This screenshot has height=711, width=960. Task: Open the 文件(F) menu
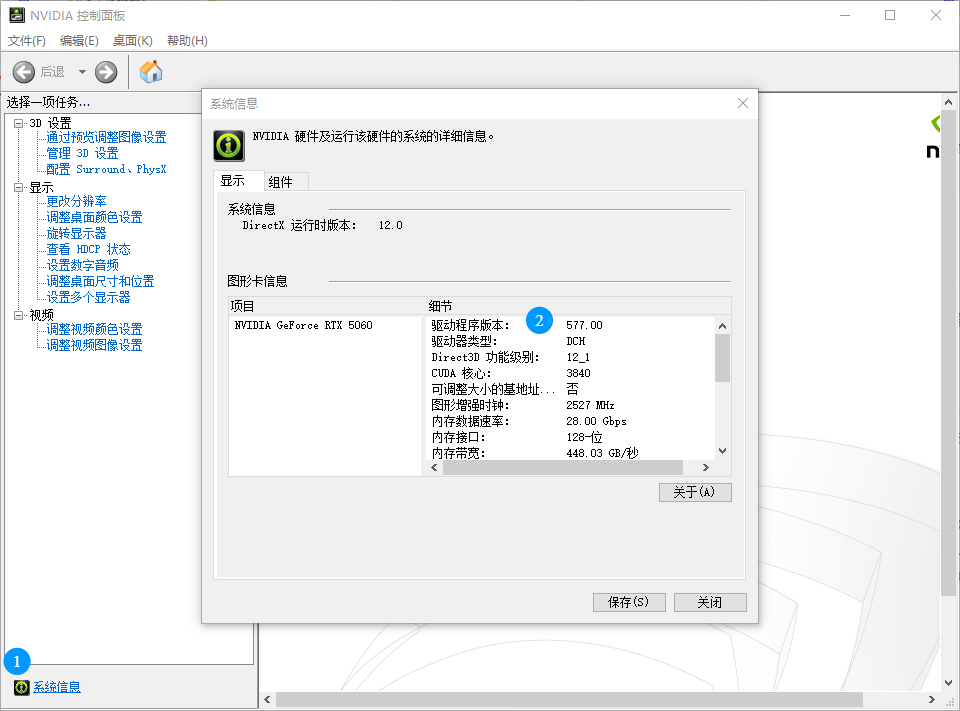(x=26, y=40)
